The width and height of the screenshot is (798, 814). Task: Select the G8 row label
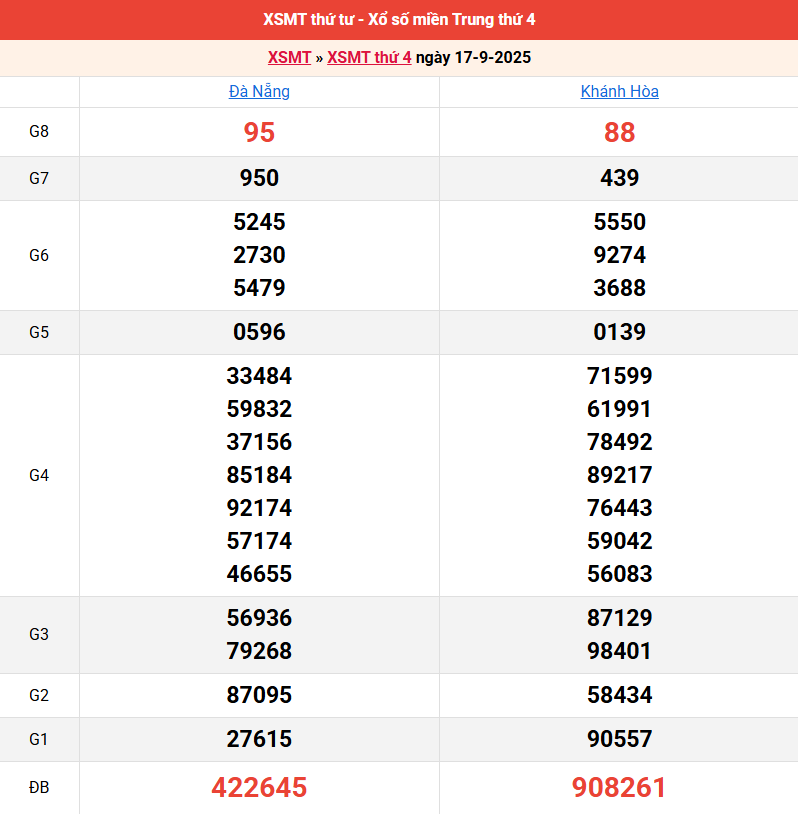tap(39, 132)
